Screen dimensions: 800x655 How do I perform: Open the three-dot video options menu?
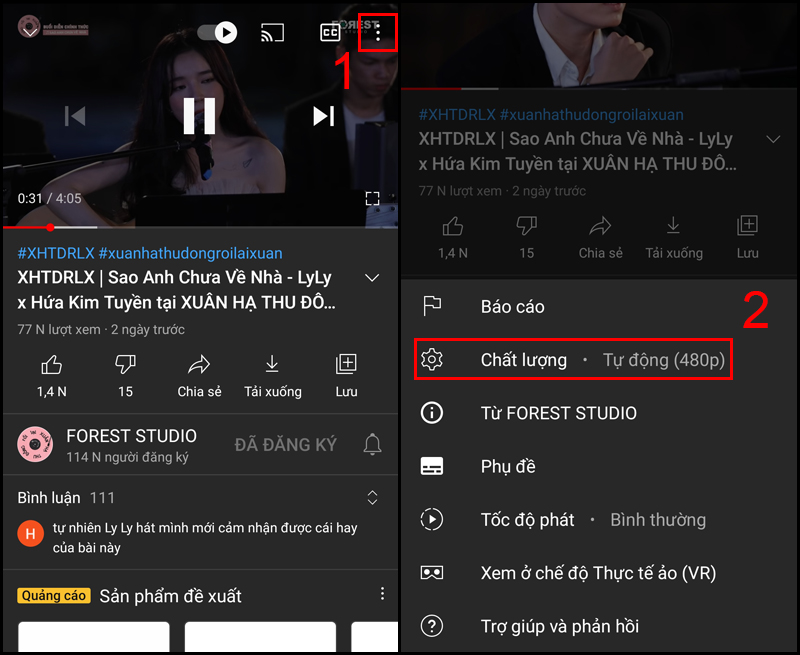[x=378, y=32]
